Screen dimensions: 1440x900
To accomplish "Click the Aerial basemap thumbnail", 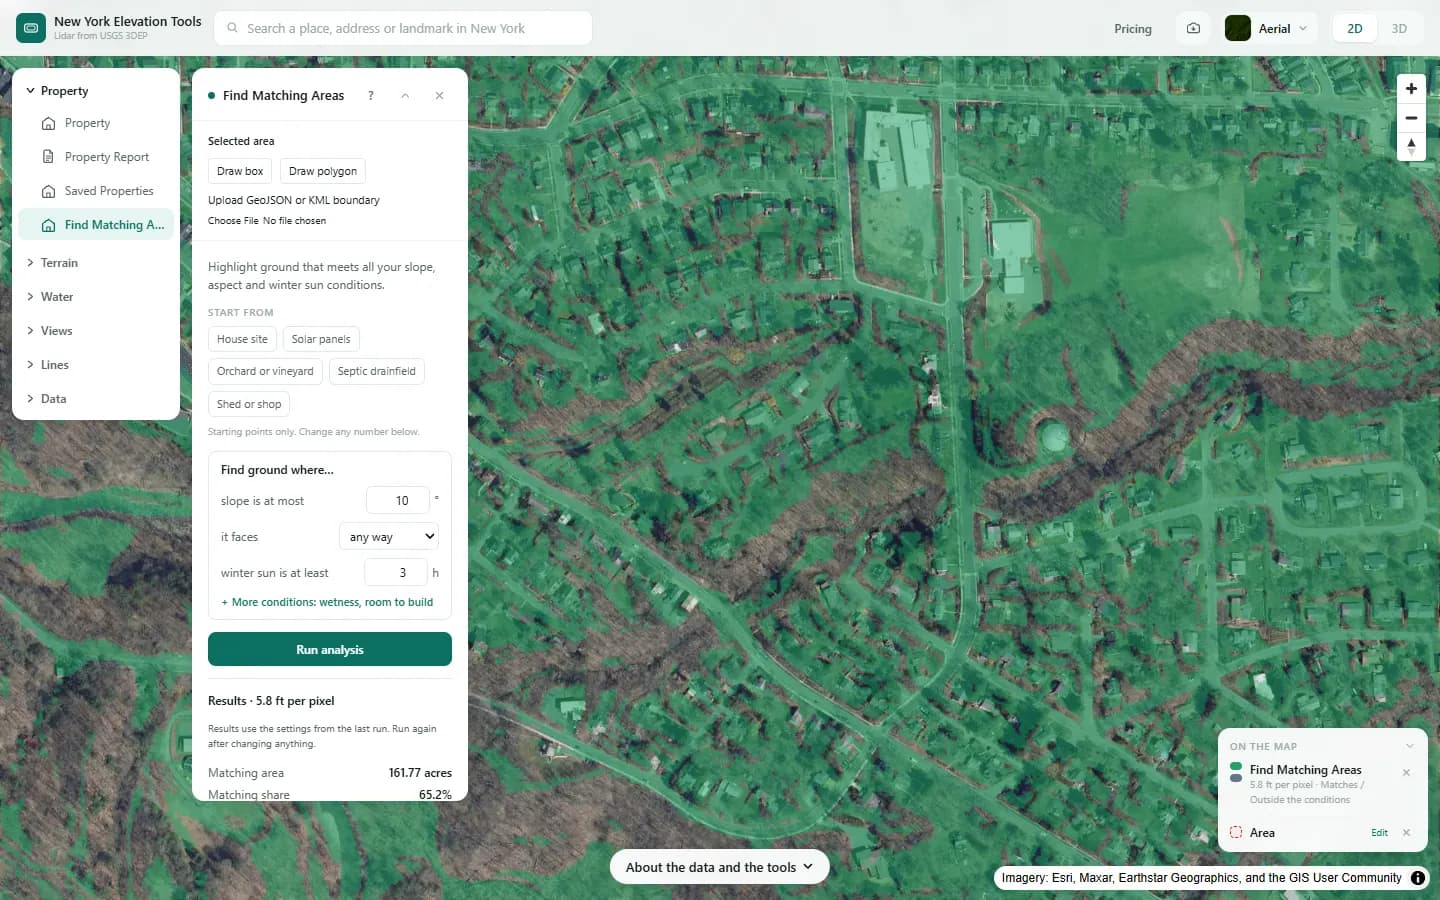I will tap(1238, 28).
